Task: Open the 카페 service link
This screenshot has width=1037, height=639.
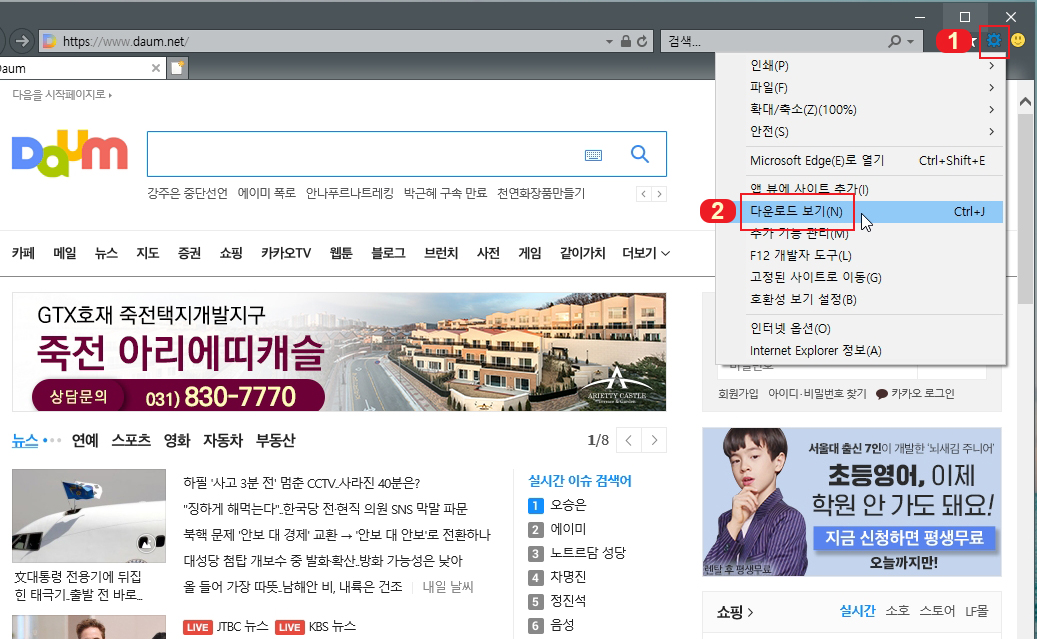Action: coord(23,253)
